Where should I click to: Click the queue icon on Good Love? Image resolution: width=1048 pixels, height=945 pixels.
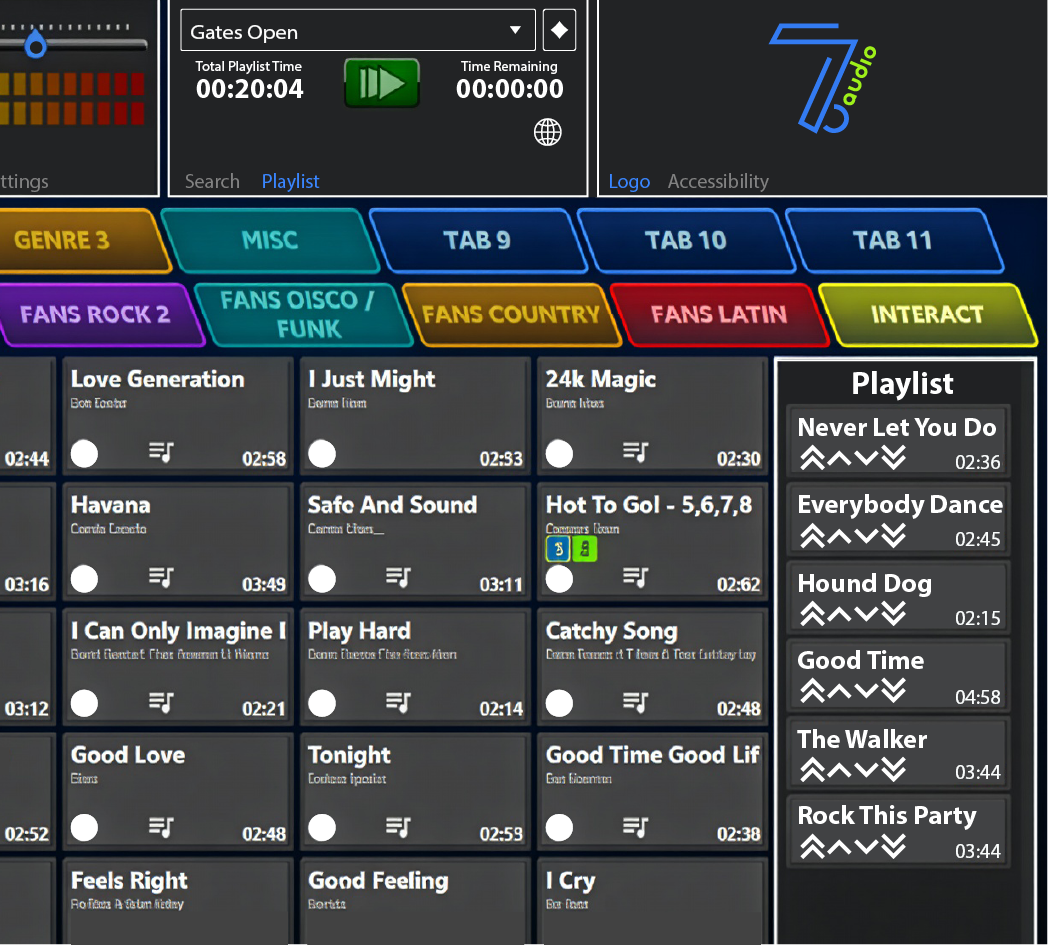coord(161,827)
